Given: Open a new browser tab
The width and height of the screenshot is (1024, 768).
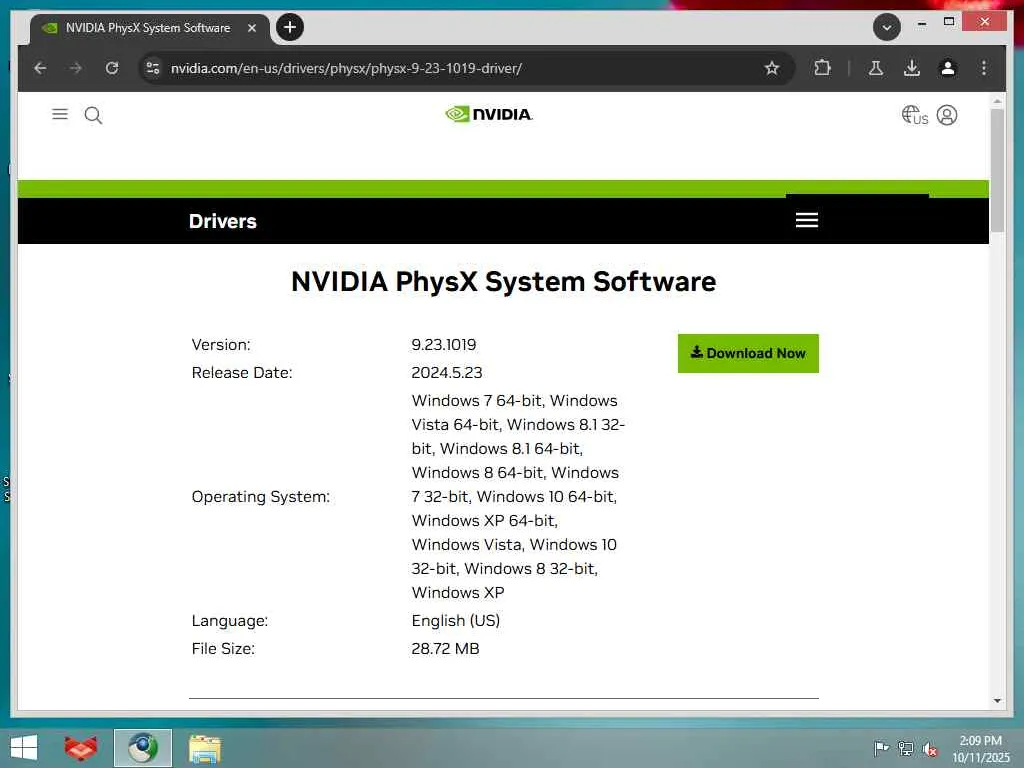Looking at the screenshot, I should pos(290,27).
